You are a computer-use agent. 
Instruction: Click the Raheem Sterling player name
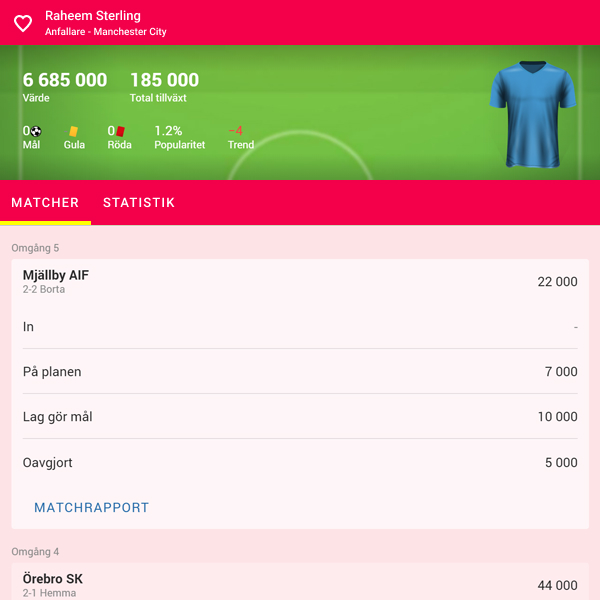tap(93, 16)
